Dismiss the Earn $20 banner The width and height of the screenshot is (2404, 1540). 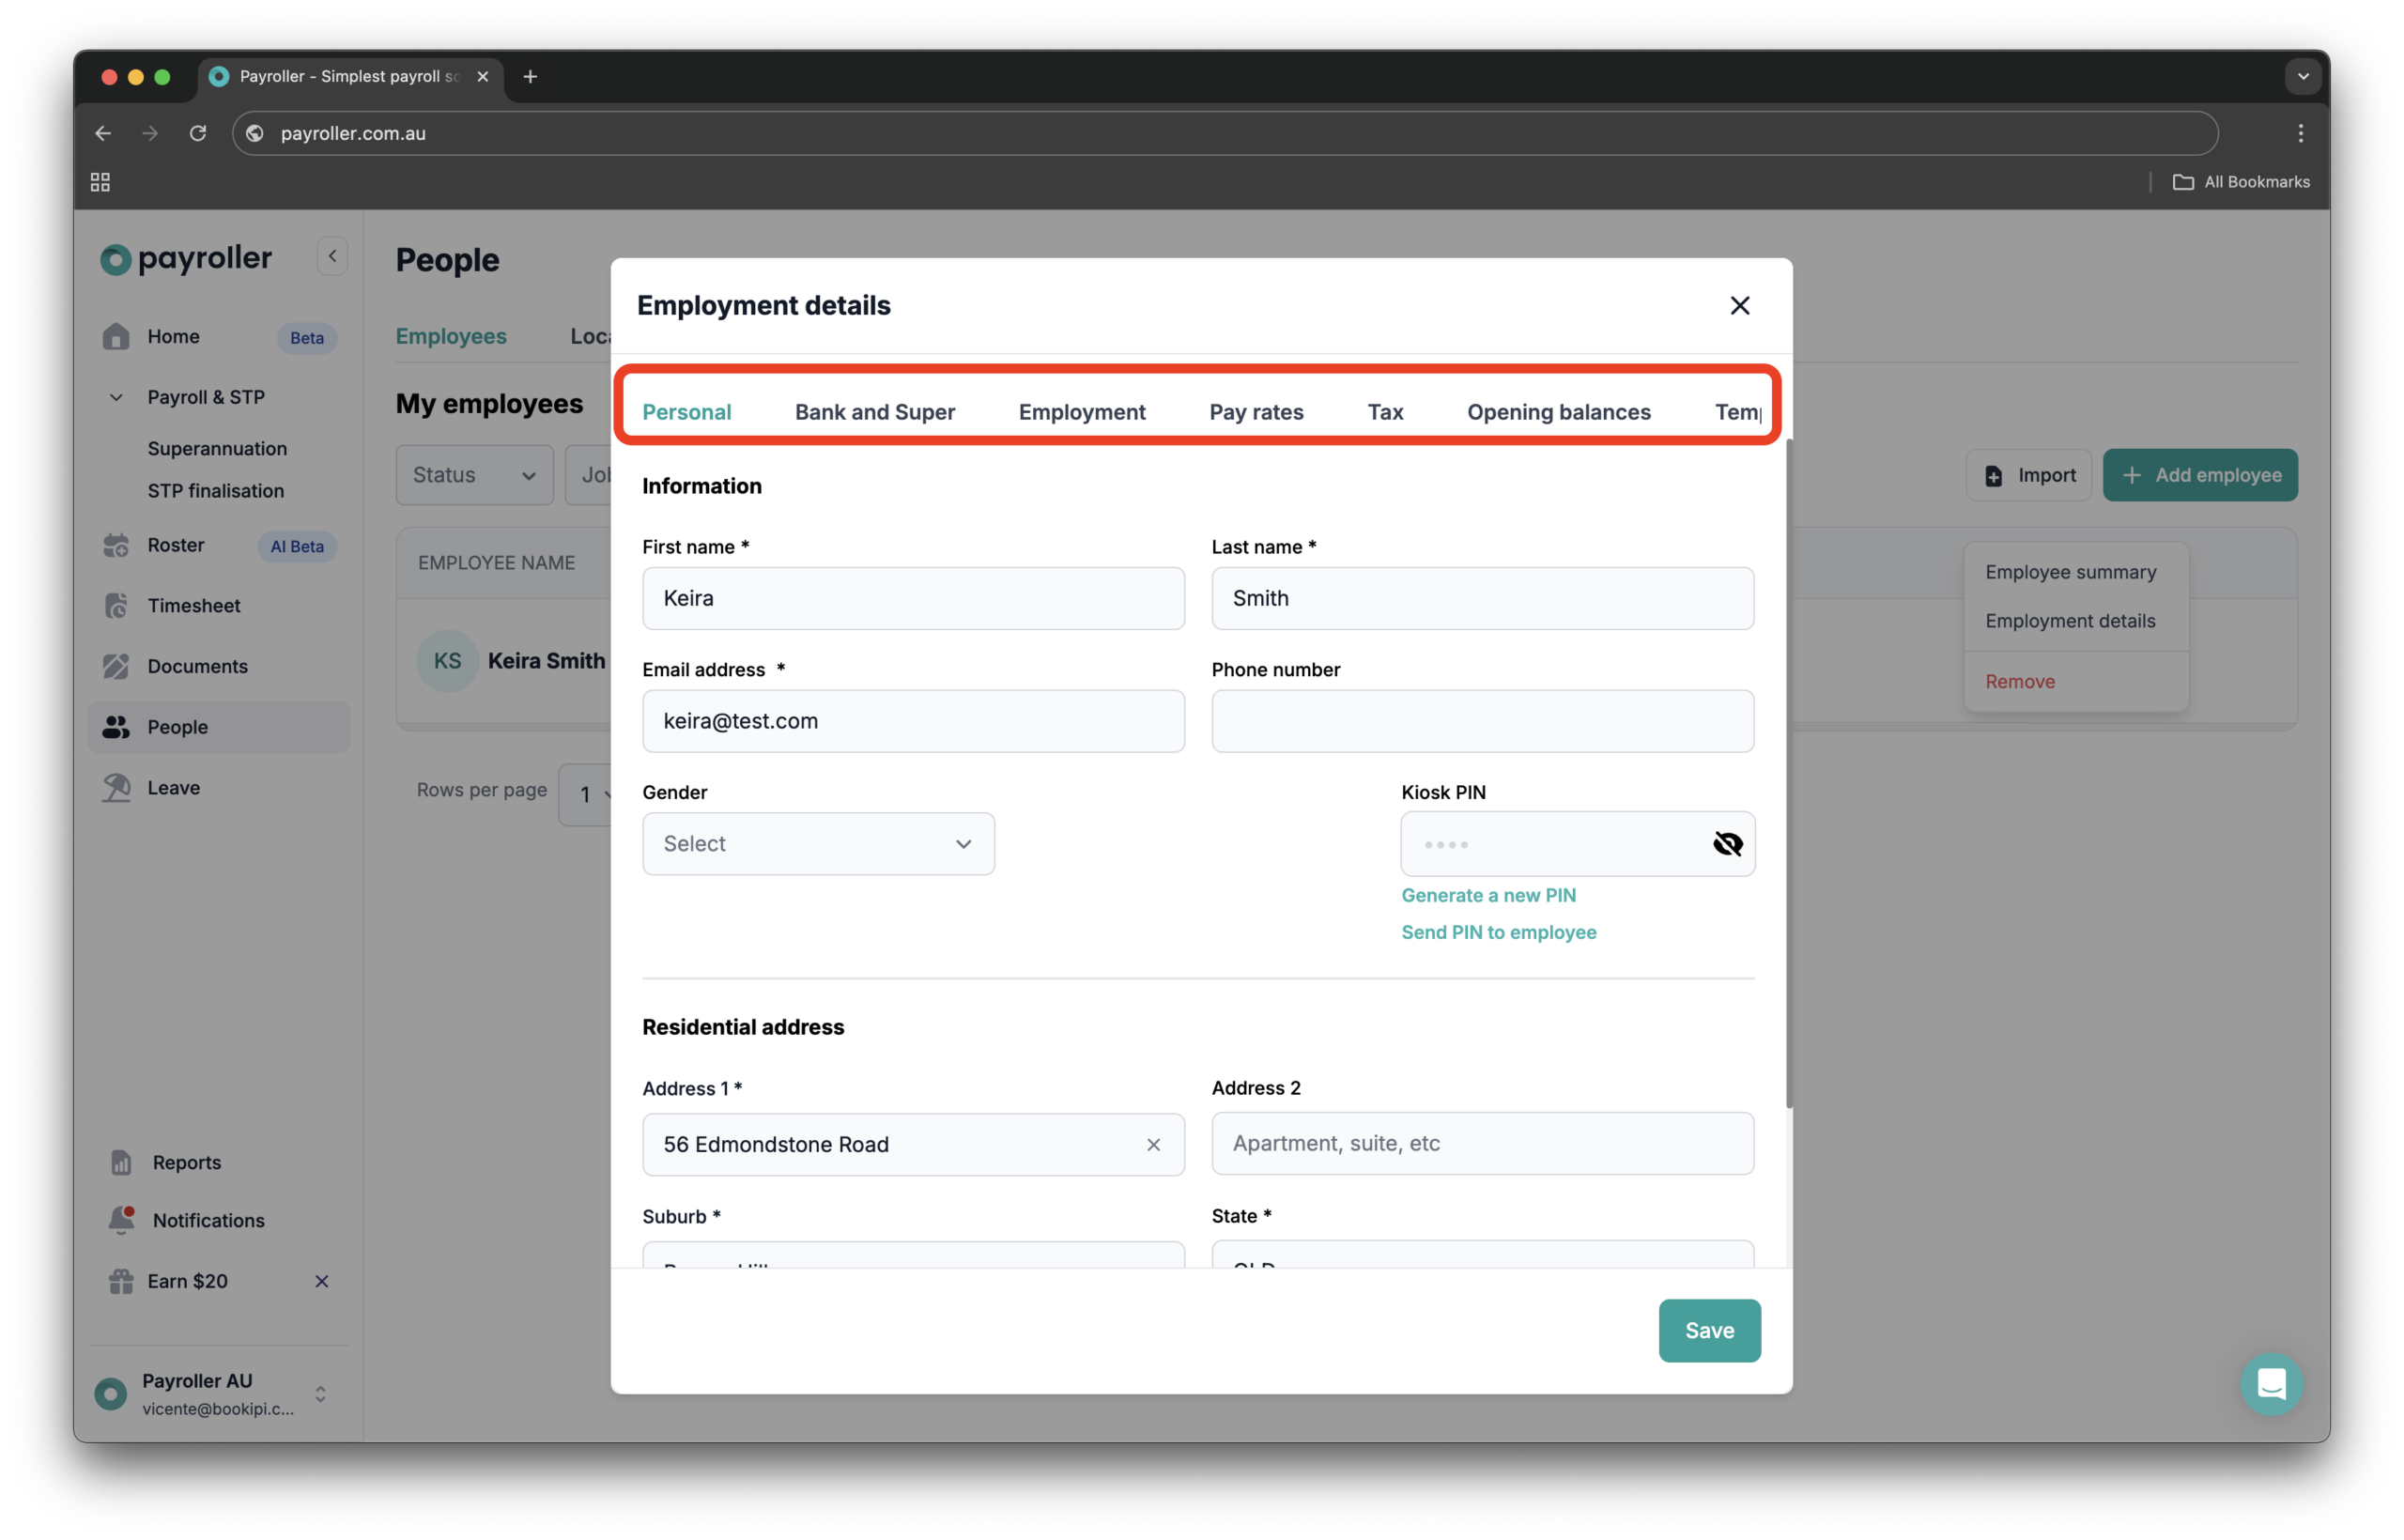pos(321,1281)
